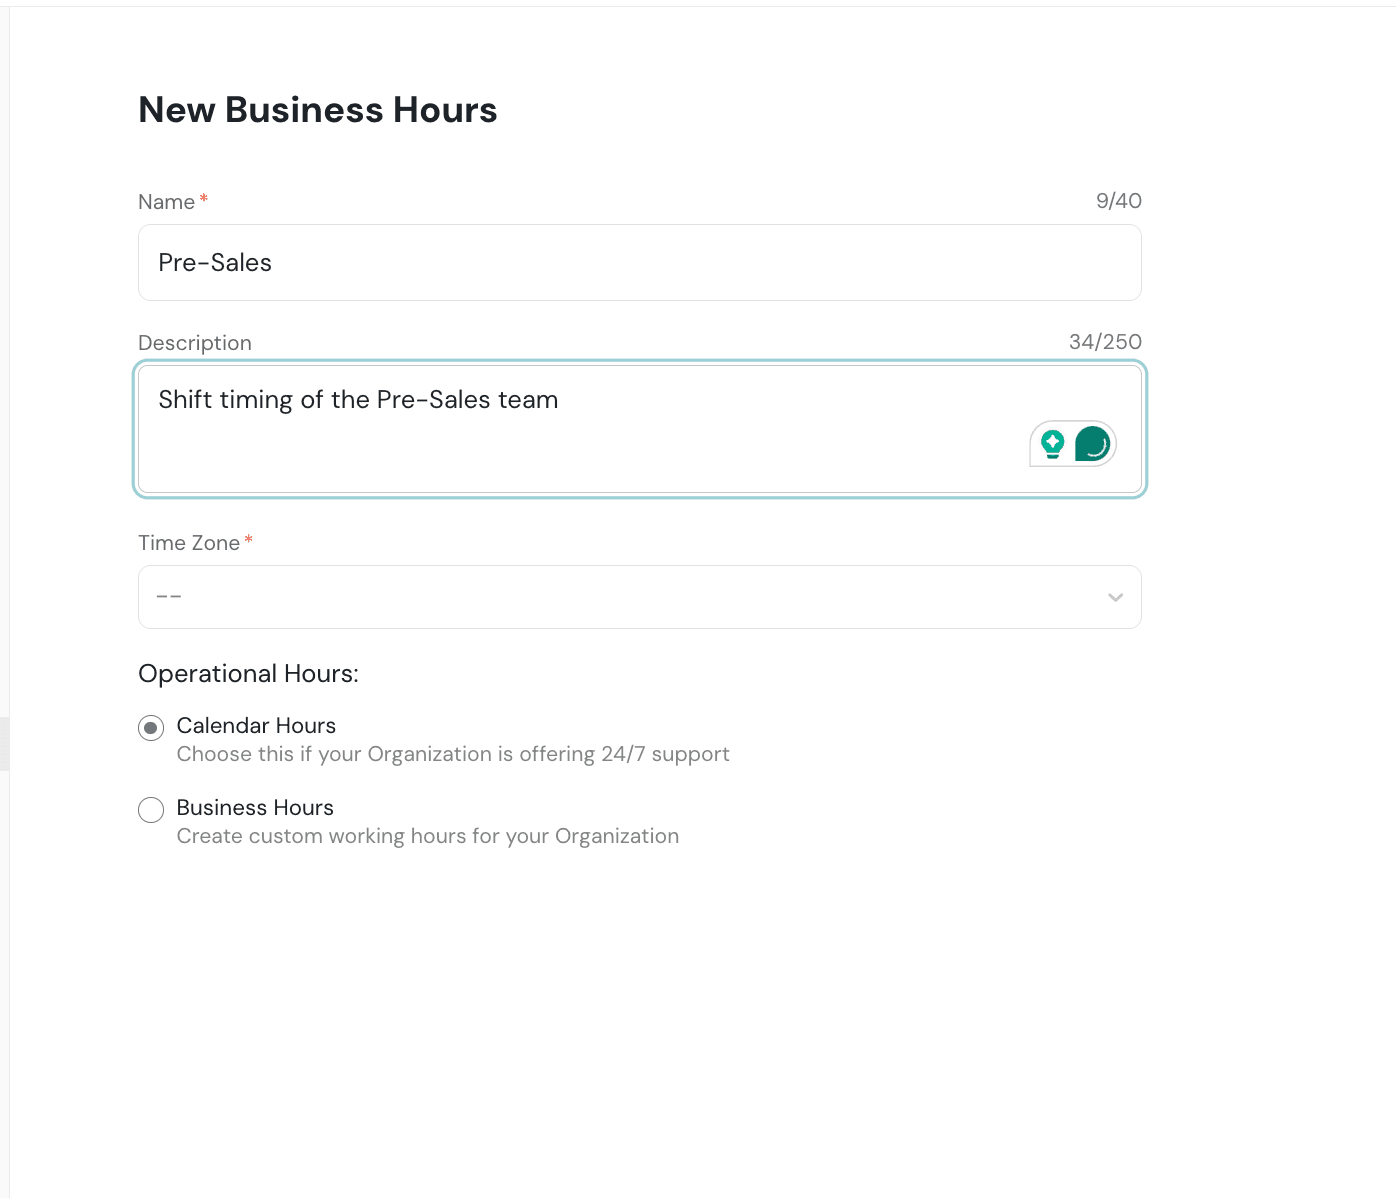Click the dark green circular assistant icon

click(x=1093, y=443)
